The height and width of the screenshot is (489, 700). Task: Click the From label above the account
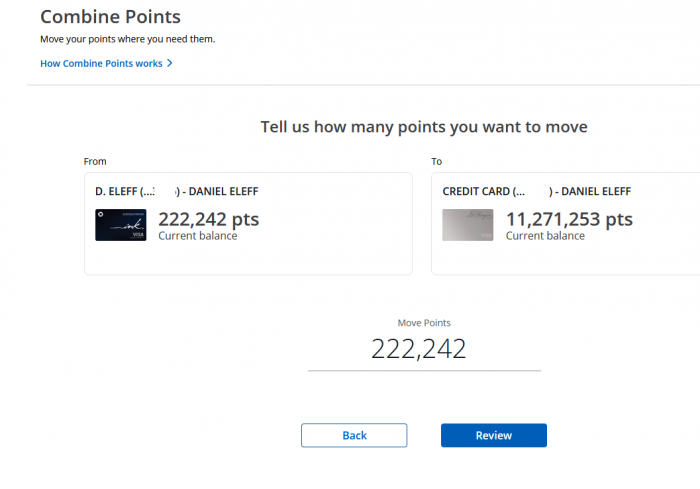click(x=95, y=162)
